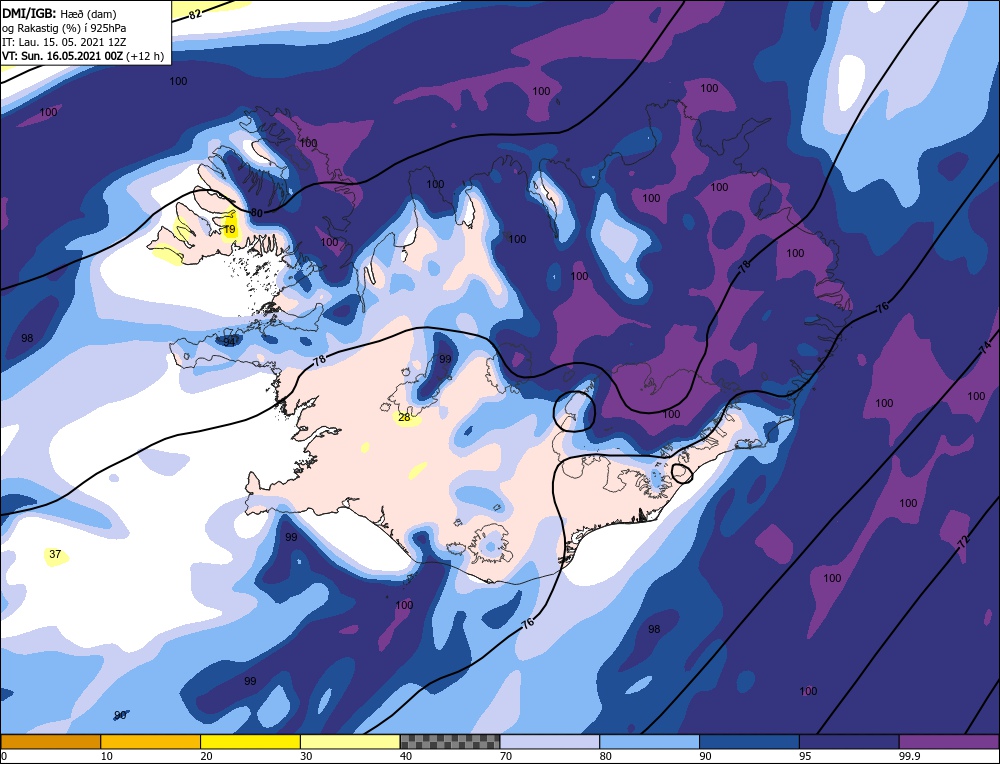Image resolution: width=1000 pixels, height=764 pixels.
Task: Click the '78' contour label in northeast Iceland
Action: (744, 267)
